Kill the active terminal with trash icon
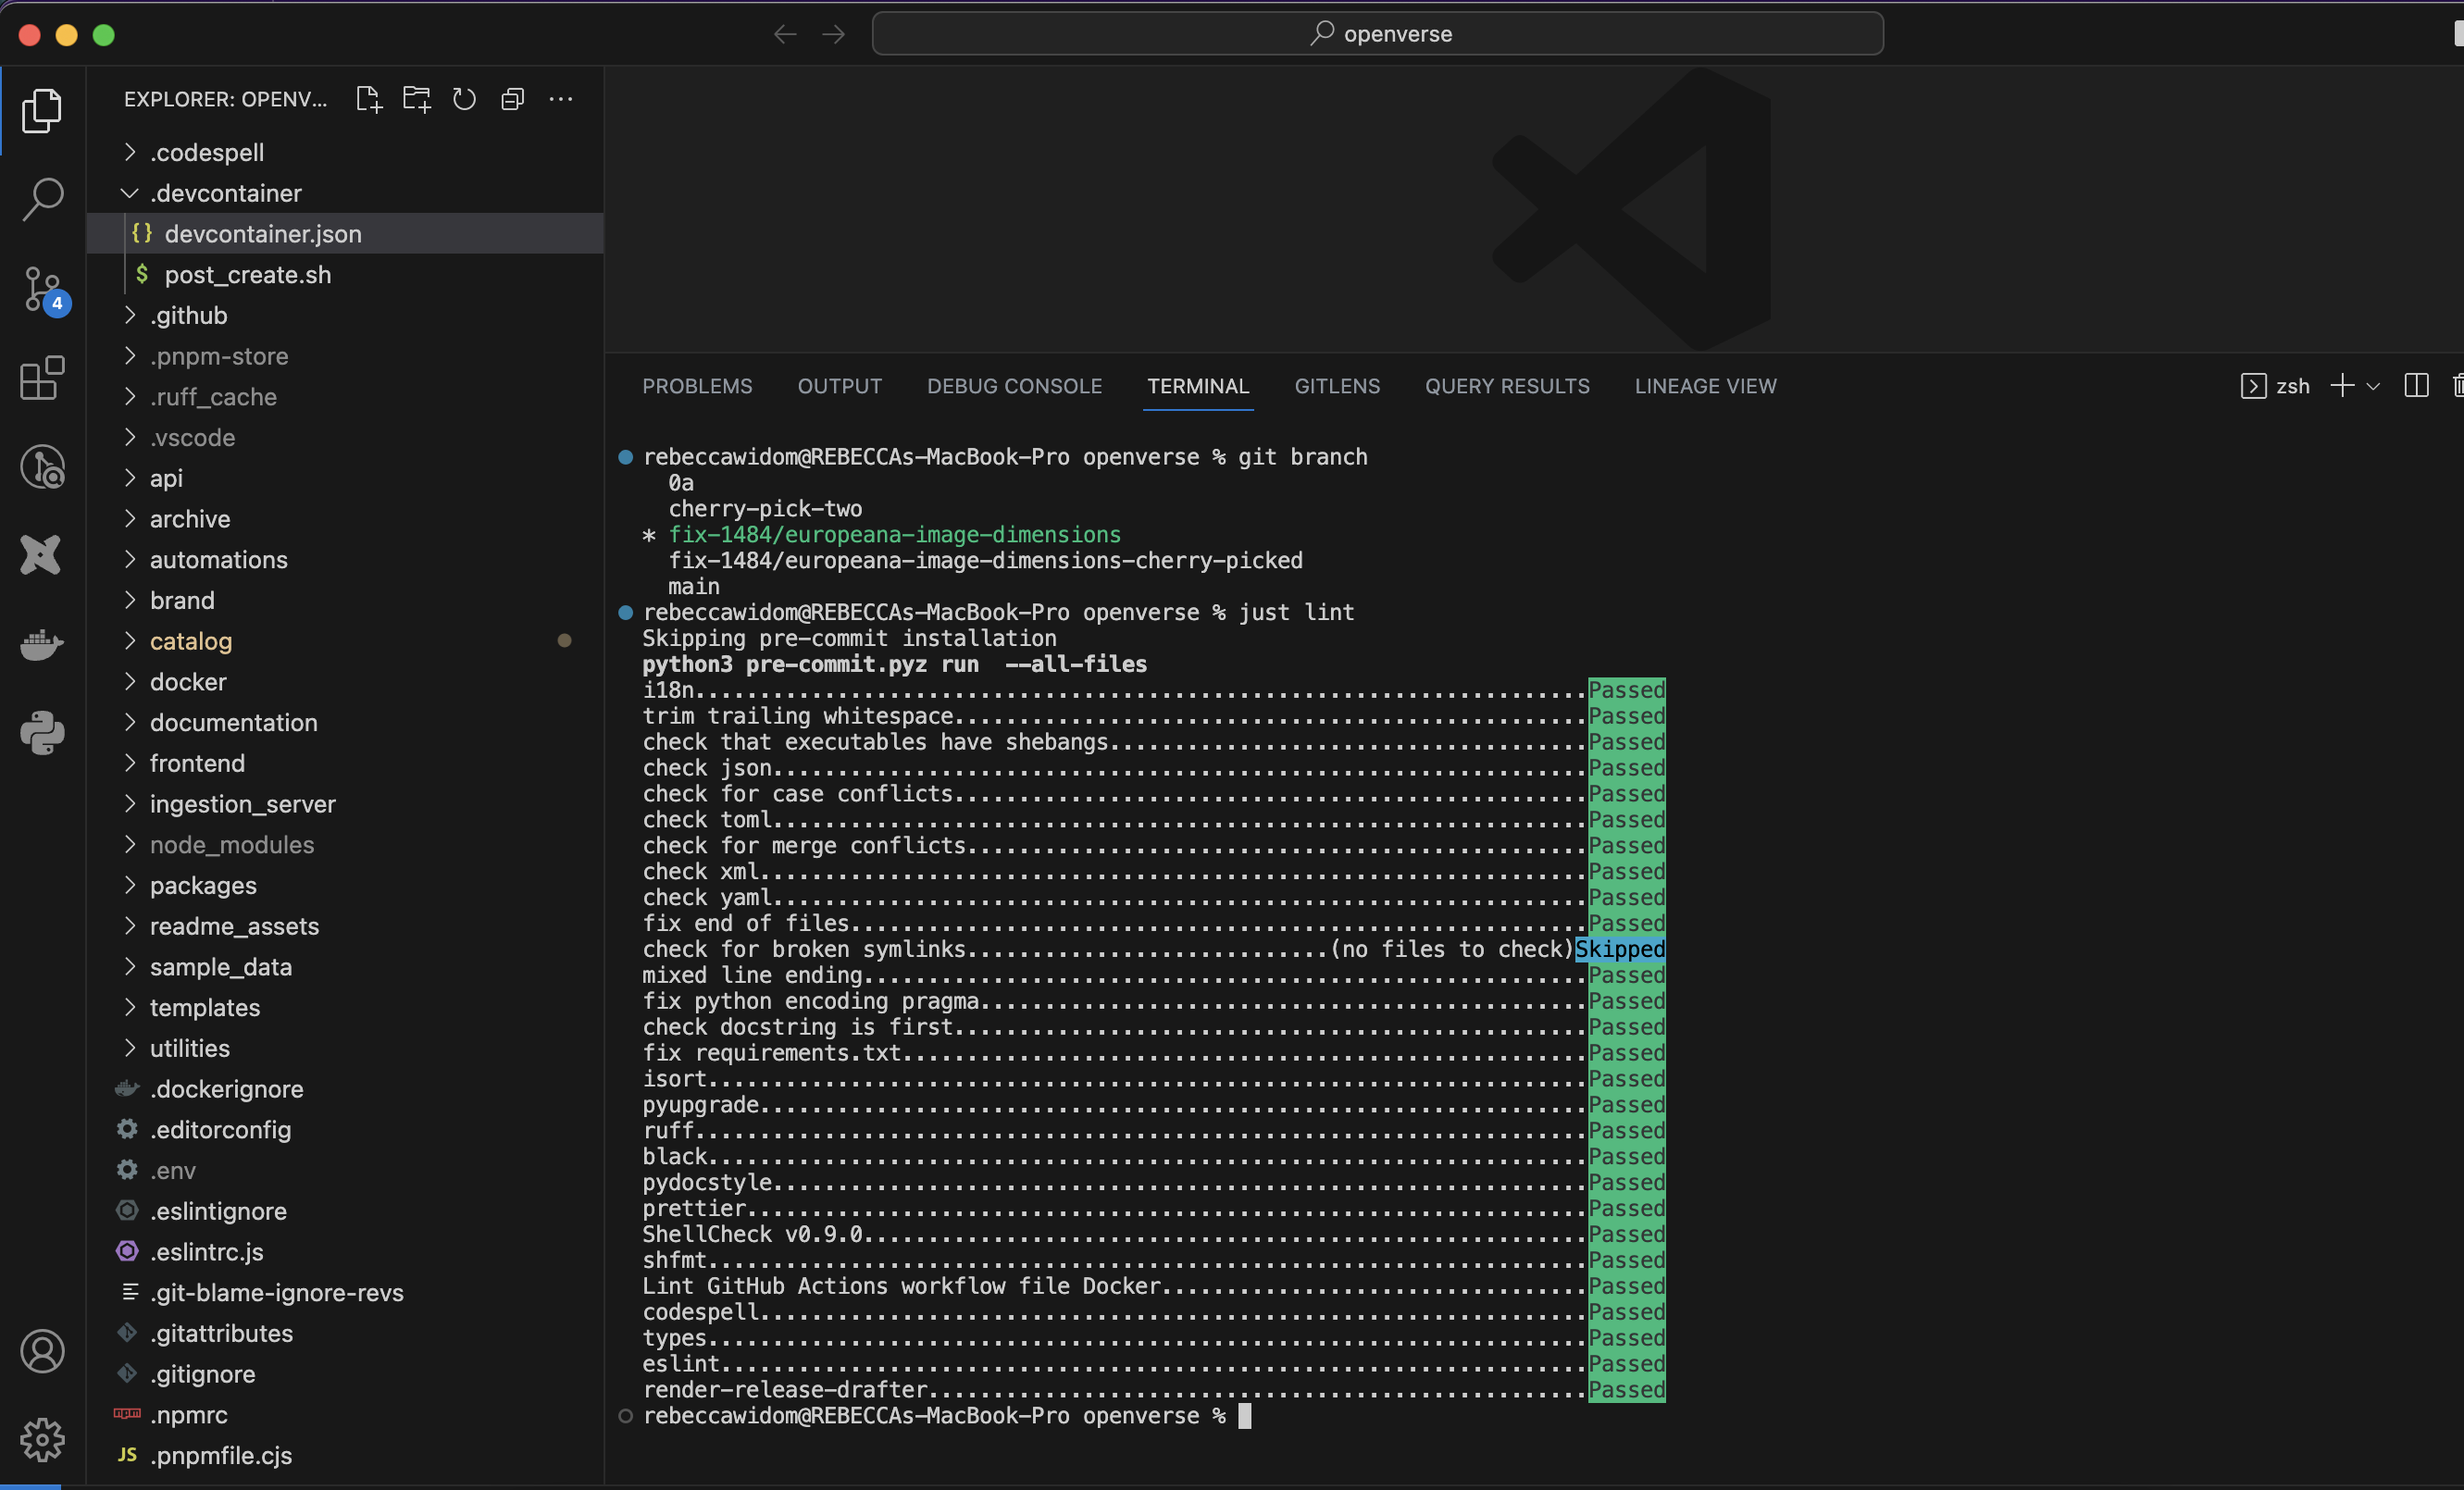This screenshot has width=2464, height=1490. tap(2456, 386)
